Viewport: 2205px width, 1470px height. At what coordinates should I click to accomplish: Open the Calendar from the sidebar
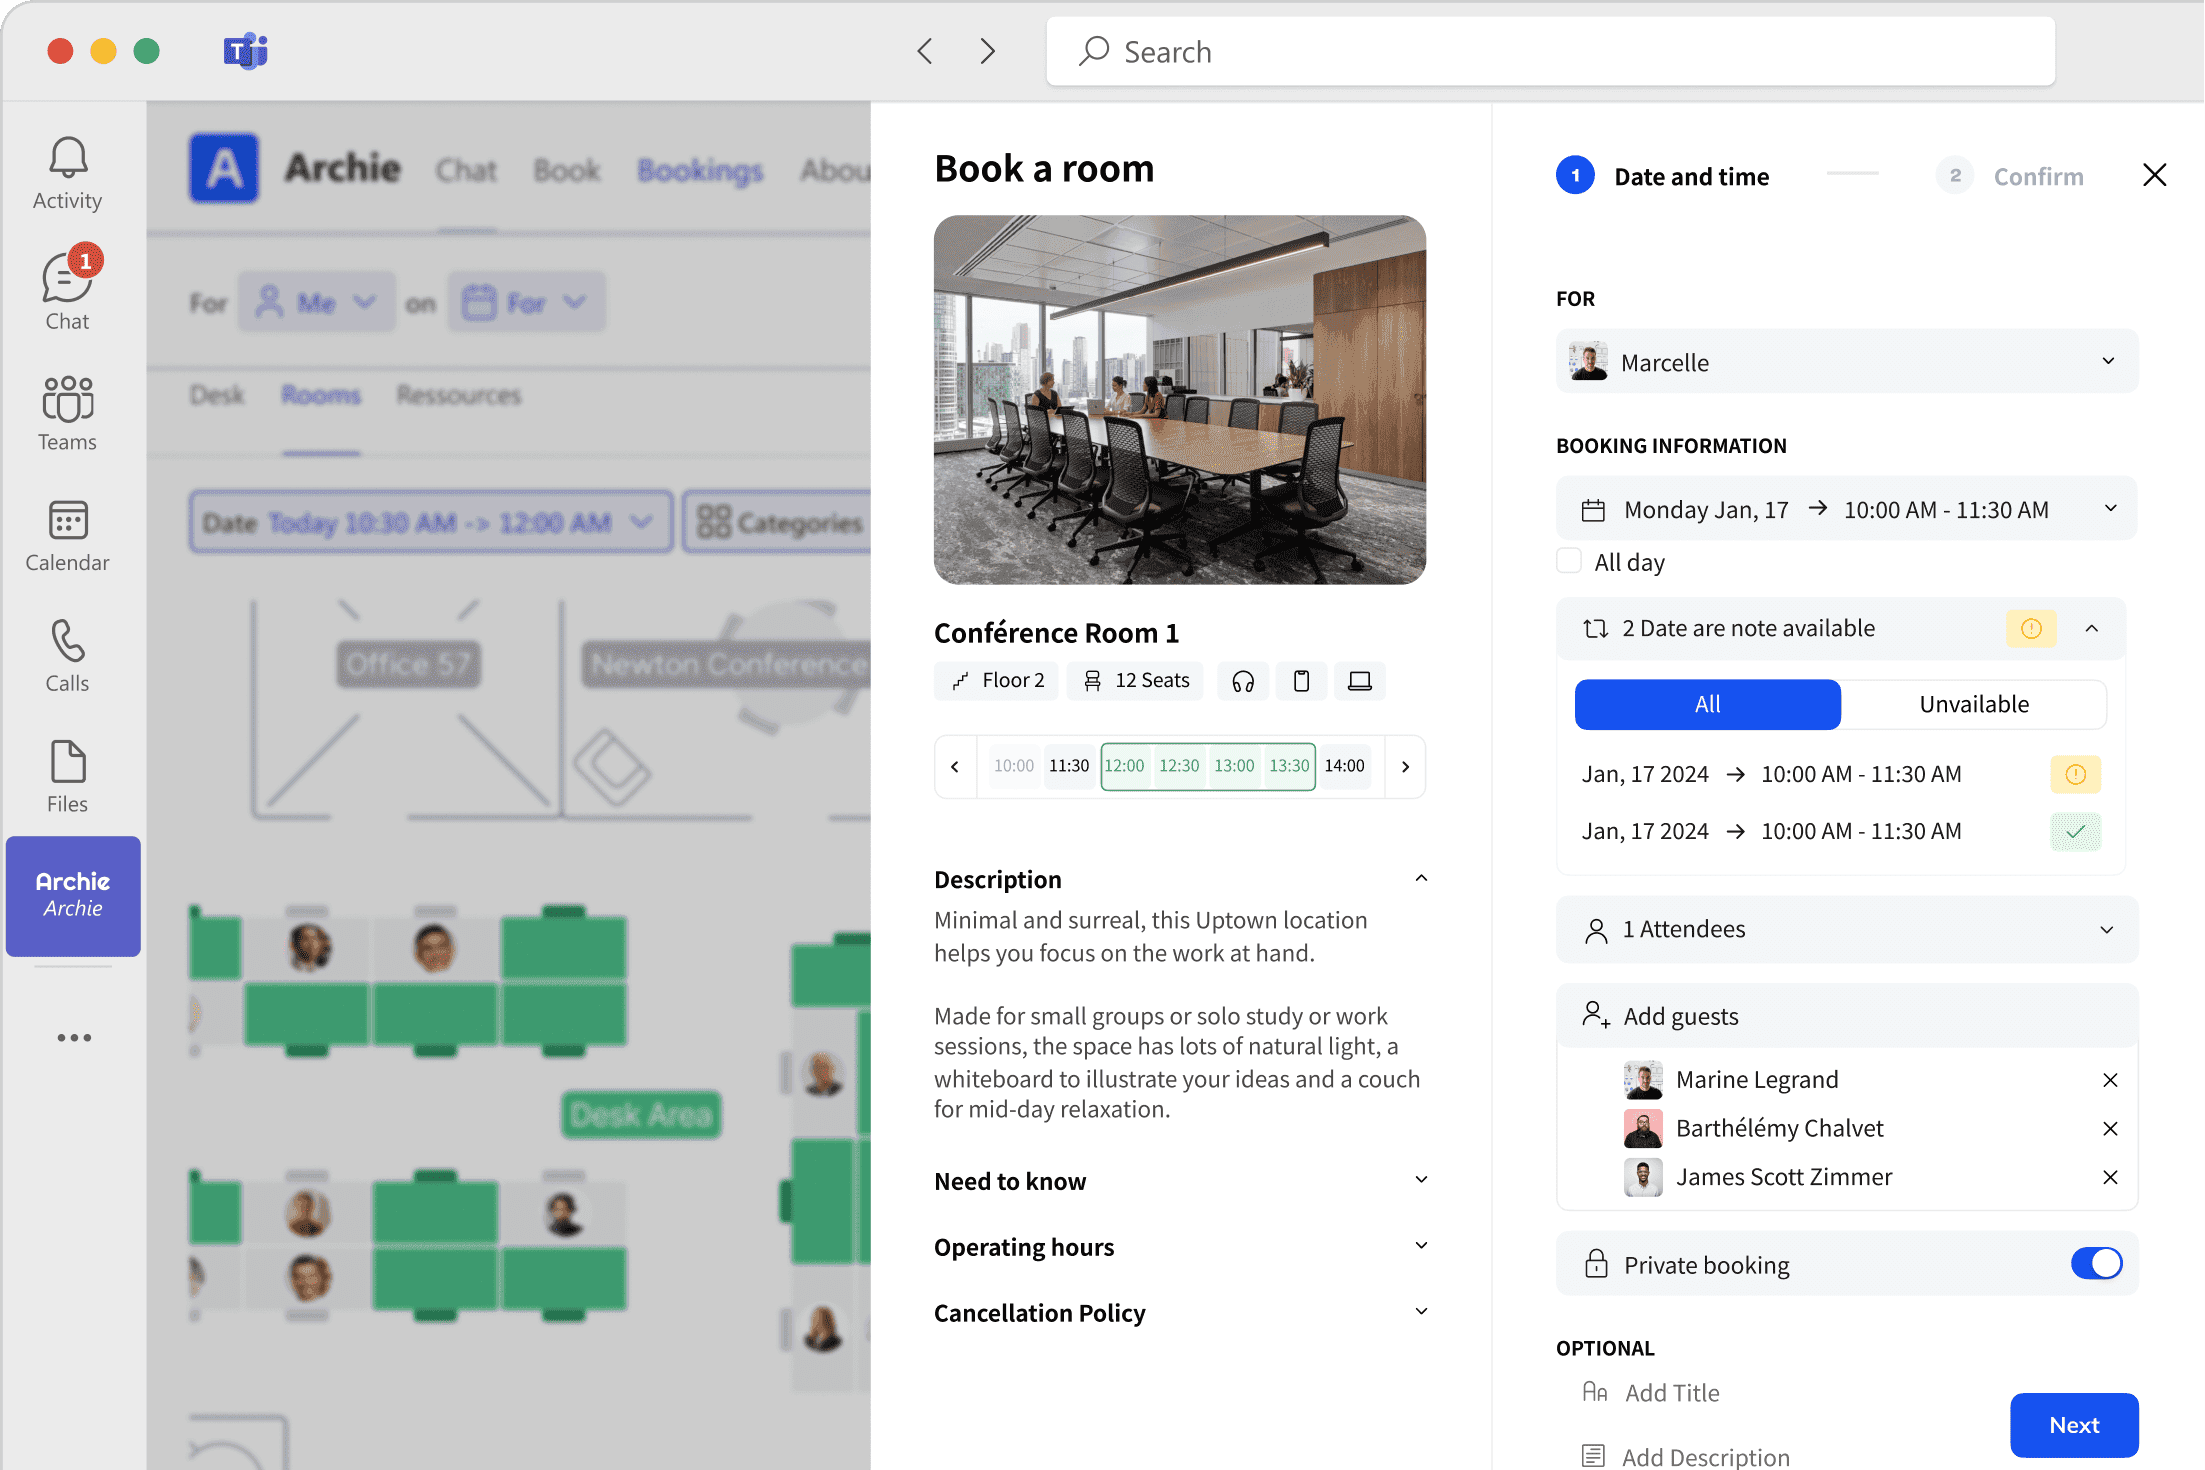[66, 533]
